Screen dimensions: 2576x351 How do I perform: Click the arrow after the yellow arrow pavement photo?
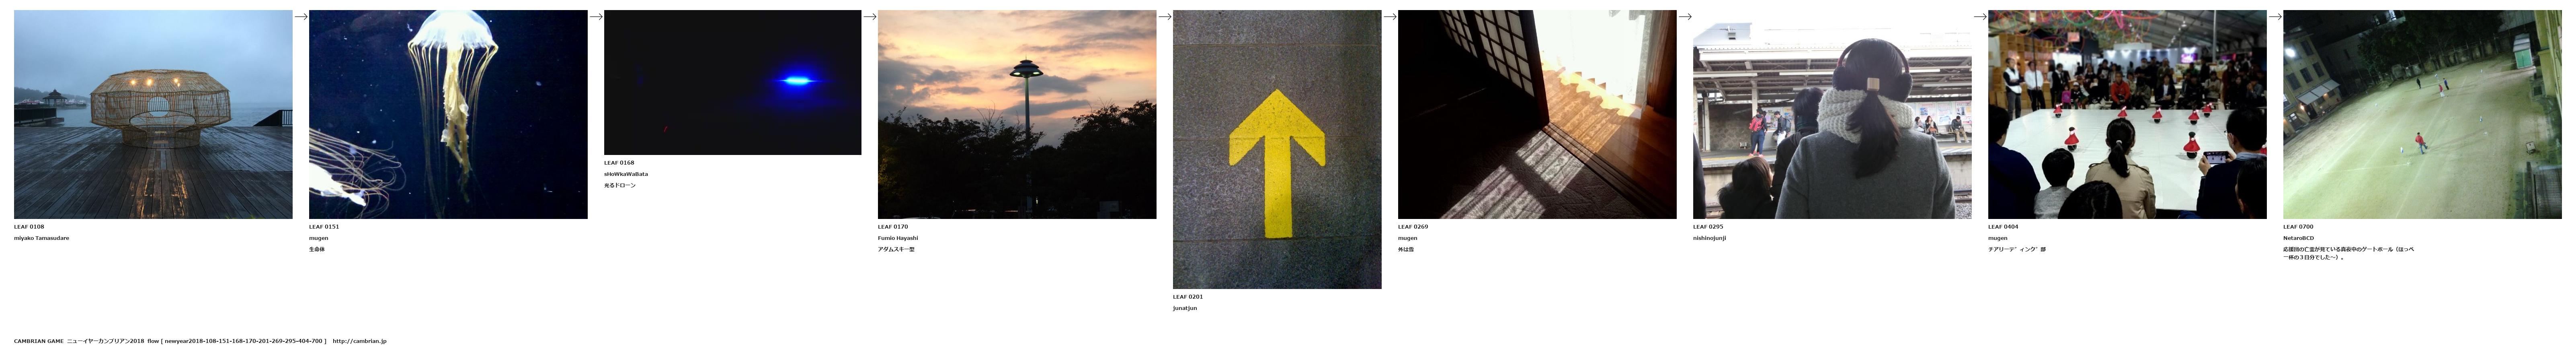pyautogui.click(x=1390, y=16)
